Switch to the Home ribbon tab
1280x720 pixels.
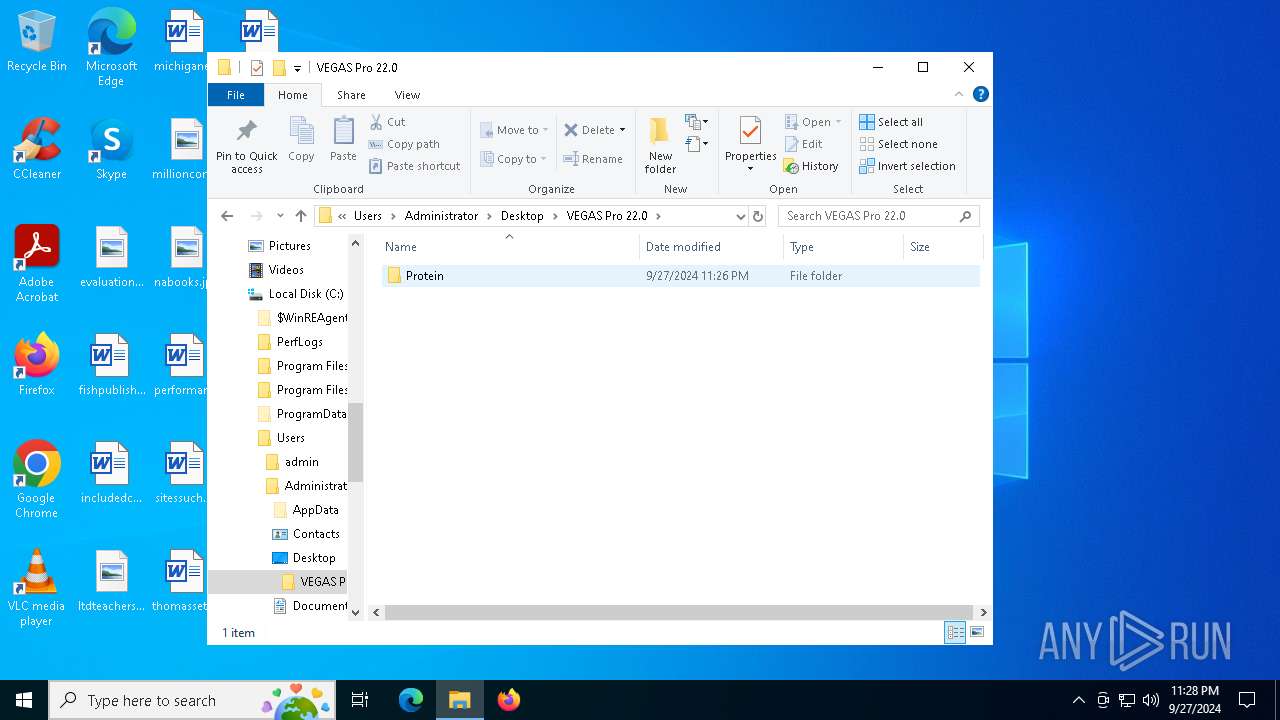pyautogui.click(x=292, y=95)
